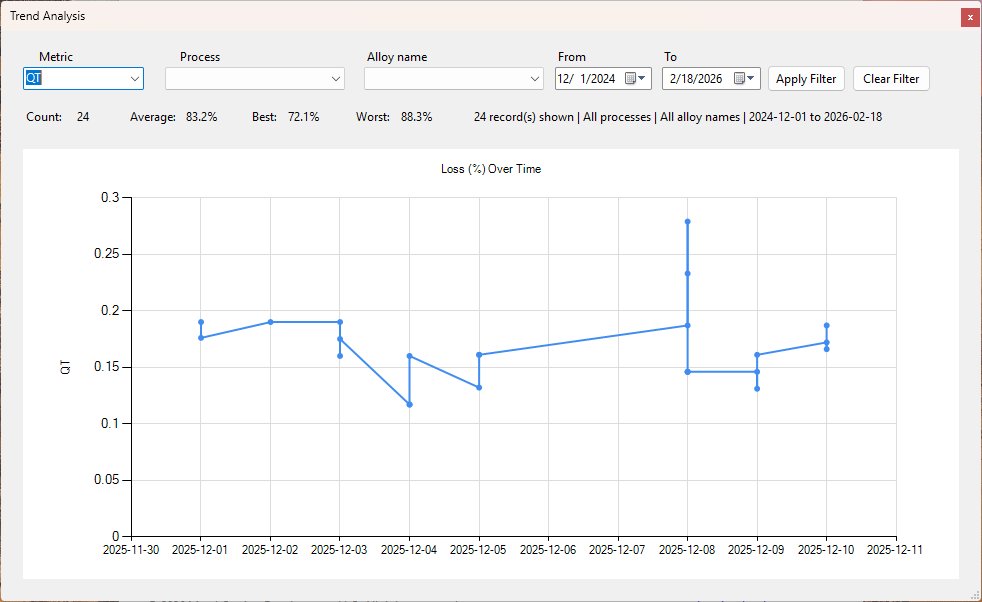Expand the Process dropdown list
Image resolution: width=982 pixels, height=602 pixels.
pos(255,79)
